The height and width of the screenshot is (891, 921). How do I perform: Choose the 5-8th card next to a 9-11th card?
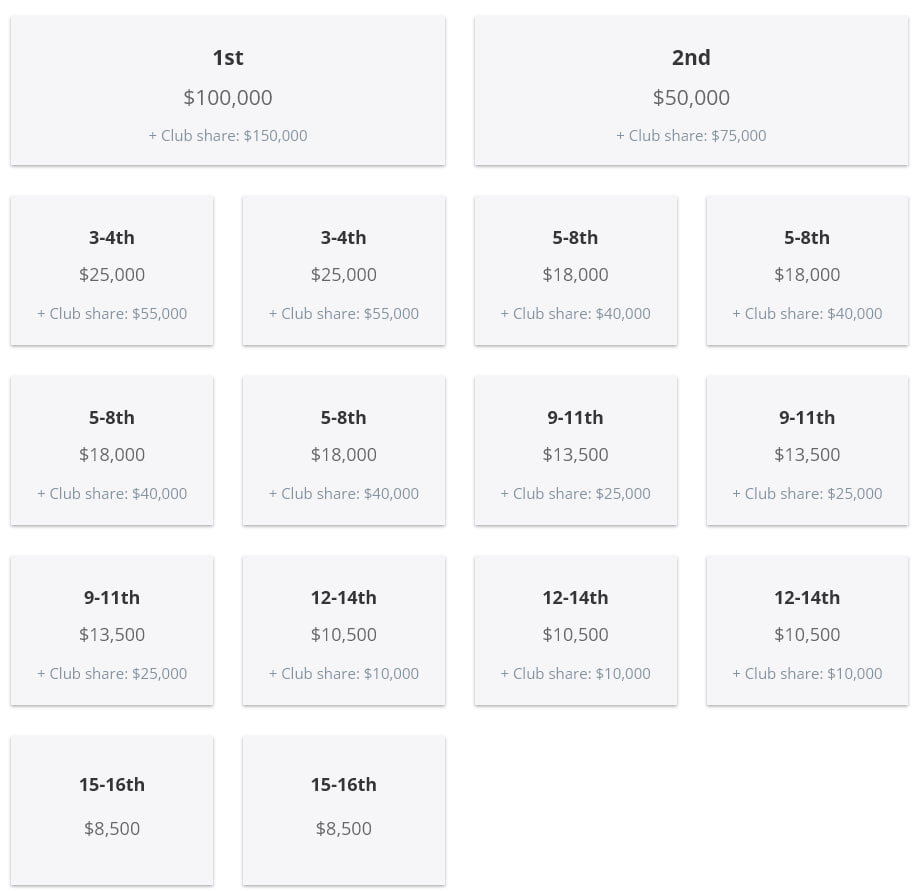click(x=344, y=450)
